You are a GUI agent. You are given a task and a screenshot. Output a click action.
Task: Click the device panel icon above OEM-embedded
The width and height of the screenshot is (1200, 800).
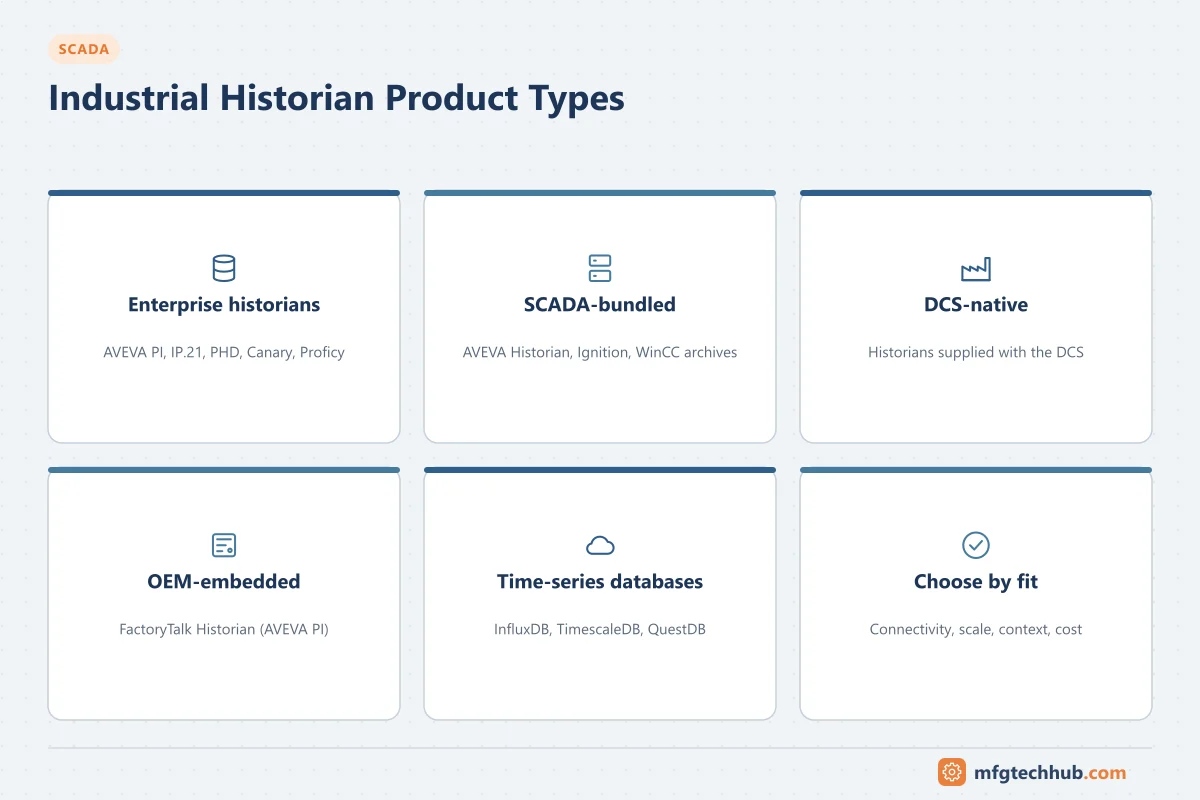point(224,545)
